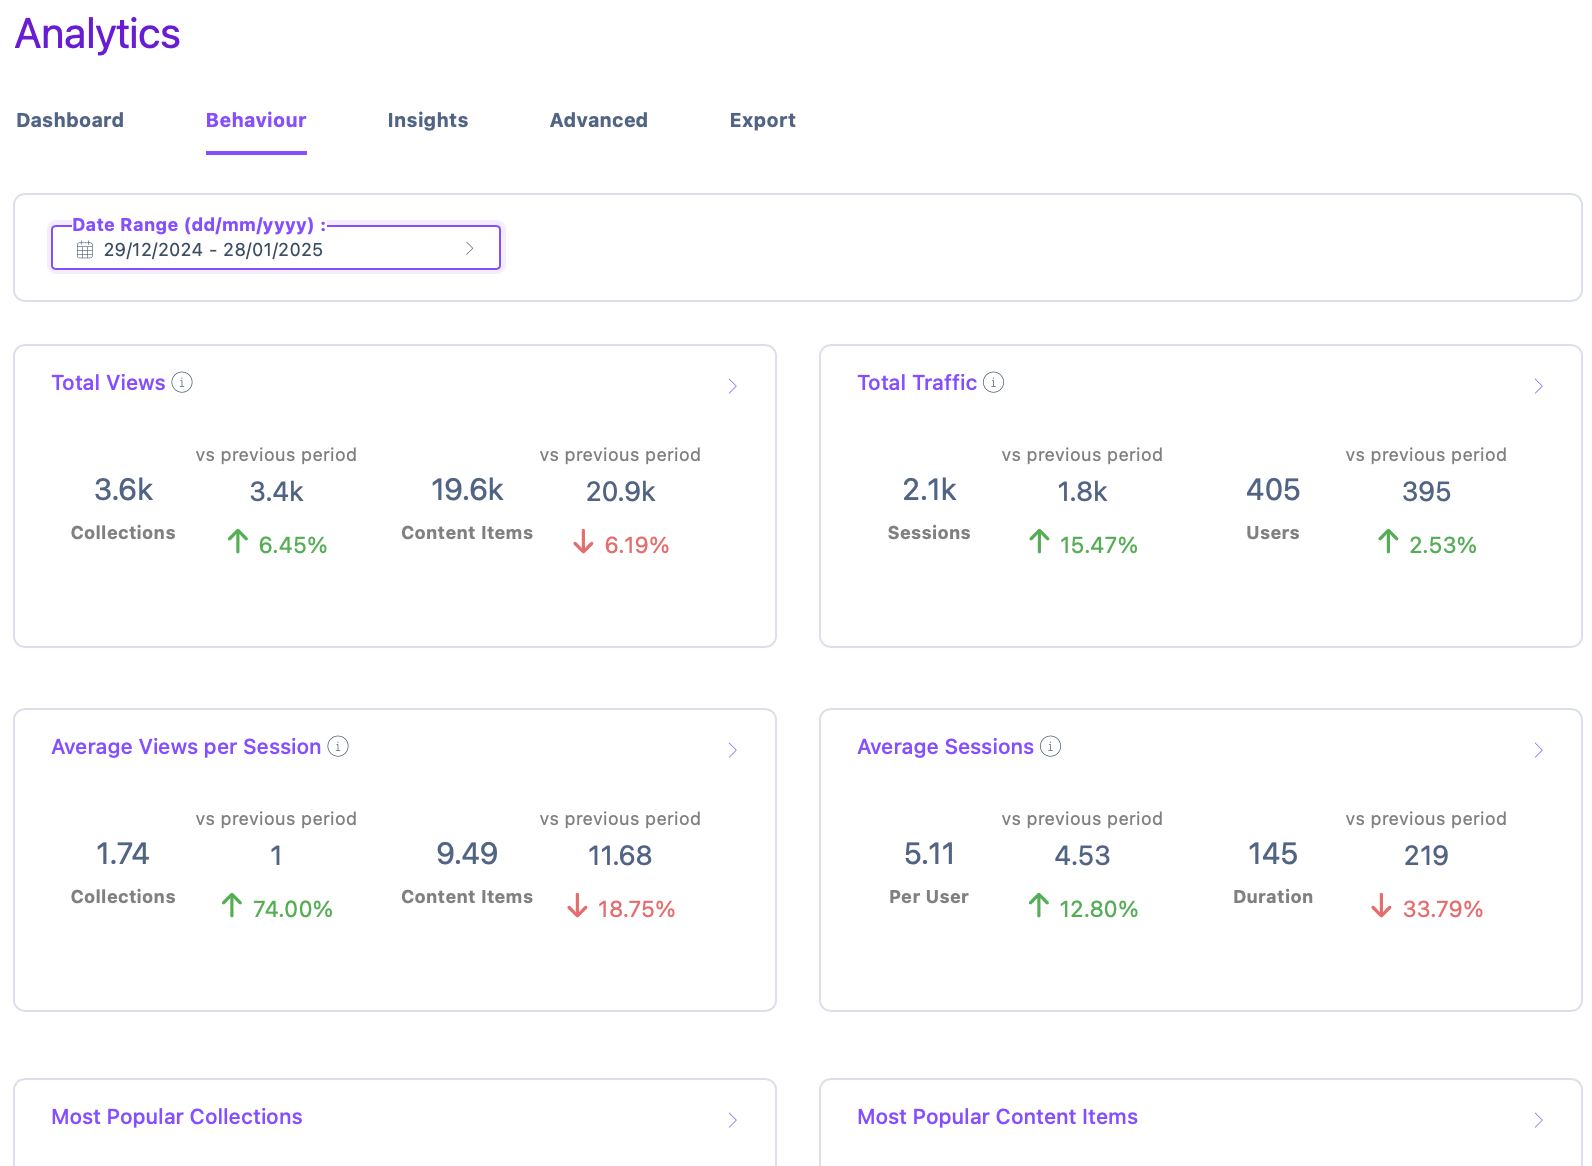1592x1166 pixels.
Task: Click the up arrow beside 15.47%
Action: coord(1039,542)
